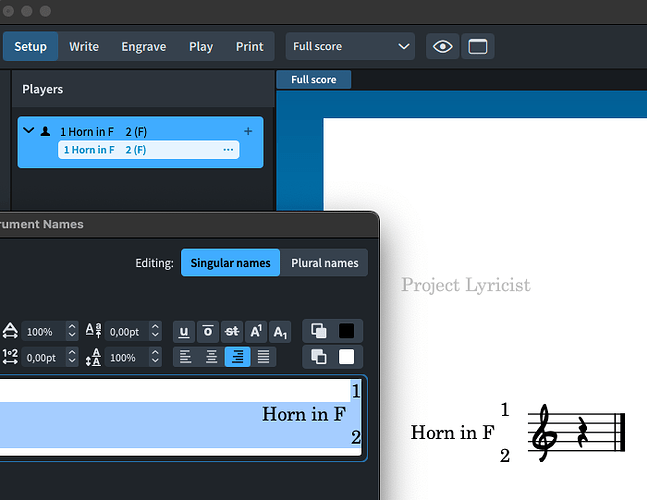Click Project Lyricist text in score
The image size is (647, 500).
click(x=466, y=285)
